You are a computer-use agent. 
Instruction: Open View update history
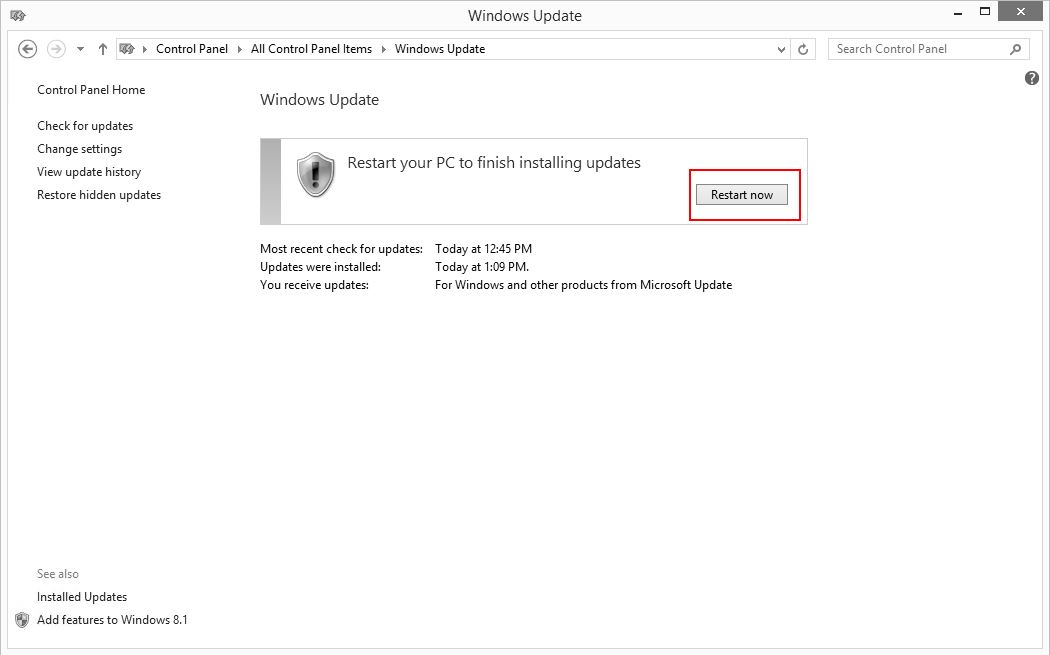(x=89, y=172)
